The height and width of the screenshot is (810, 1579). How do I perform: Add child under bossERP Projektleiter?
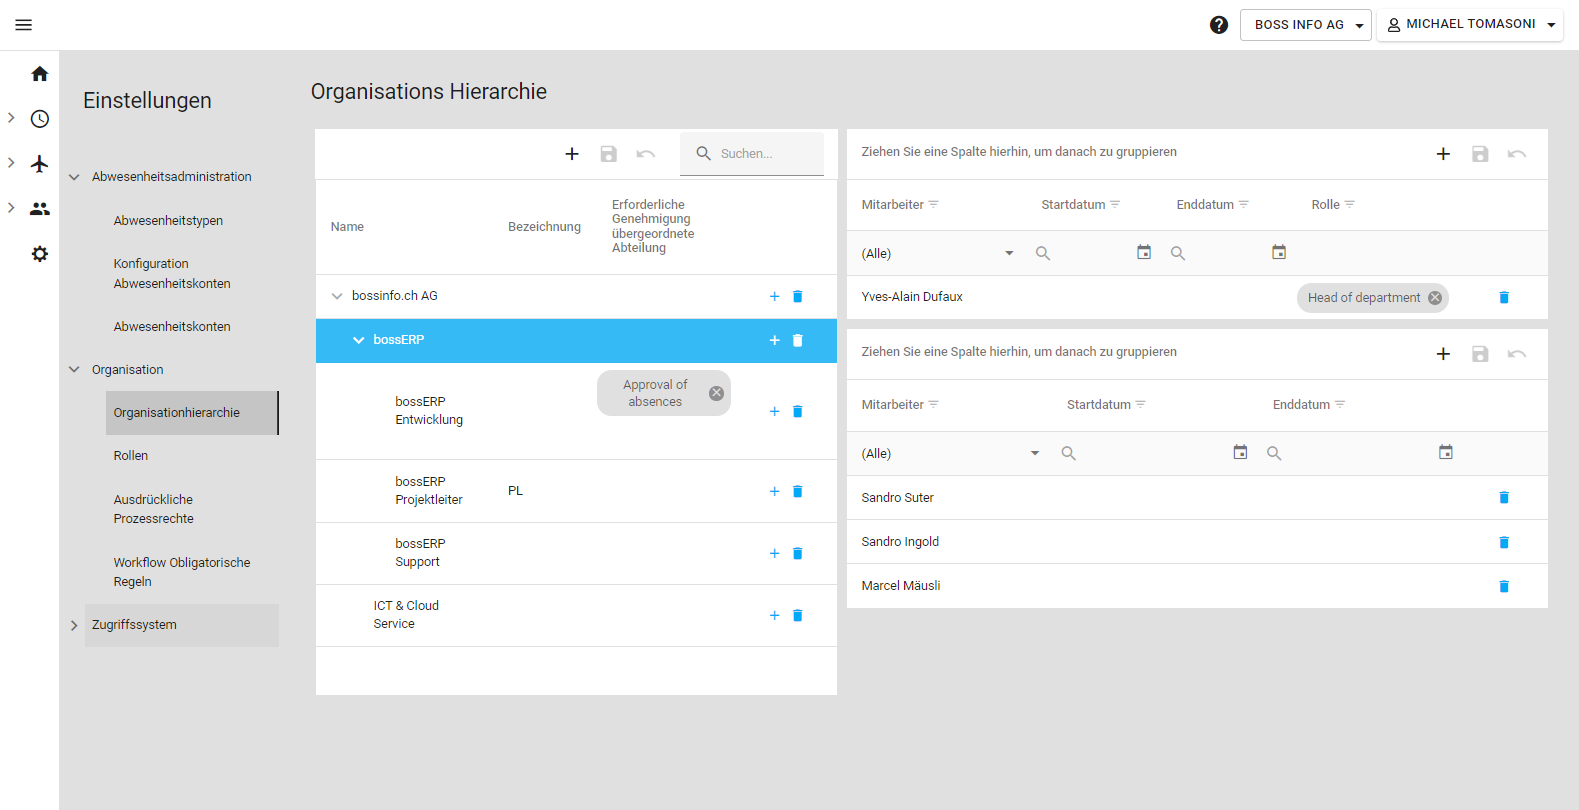pyautogui.click(x=774, y=491)
